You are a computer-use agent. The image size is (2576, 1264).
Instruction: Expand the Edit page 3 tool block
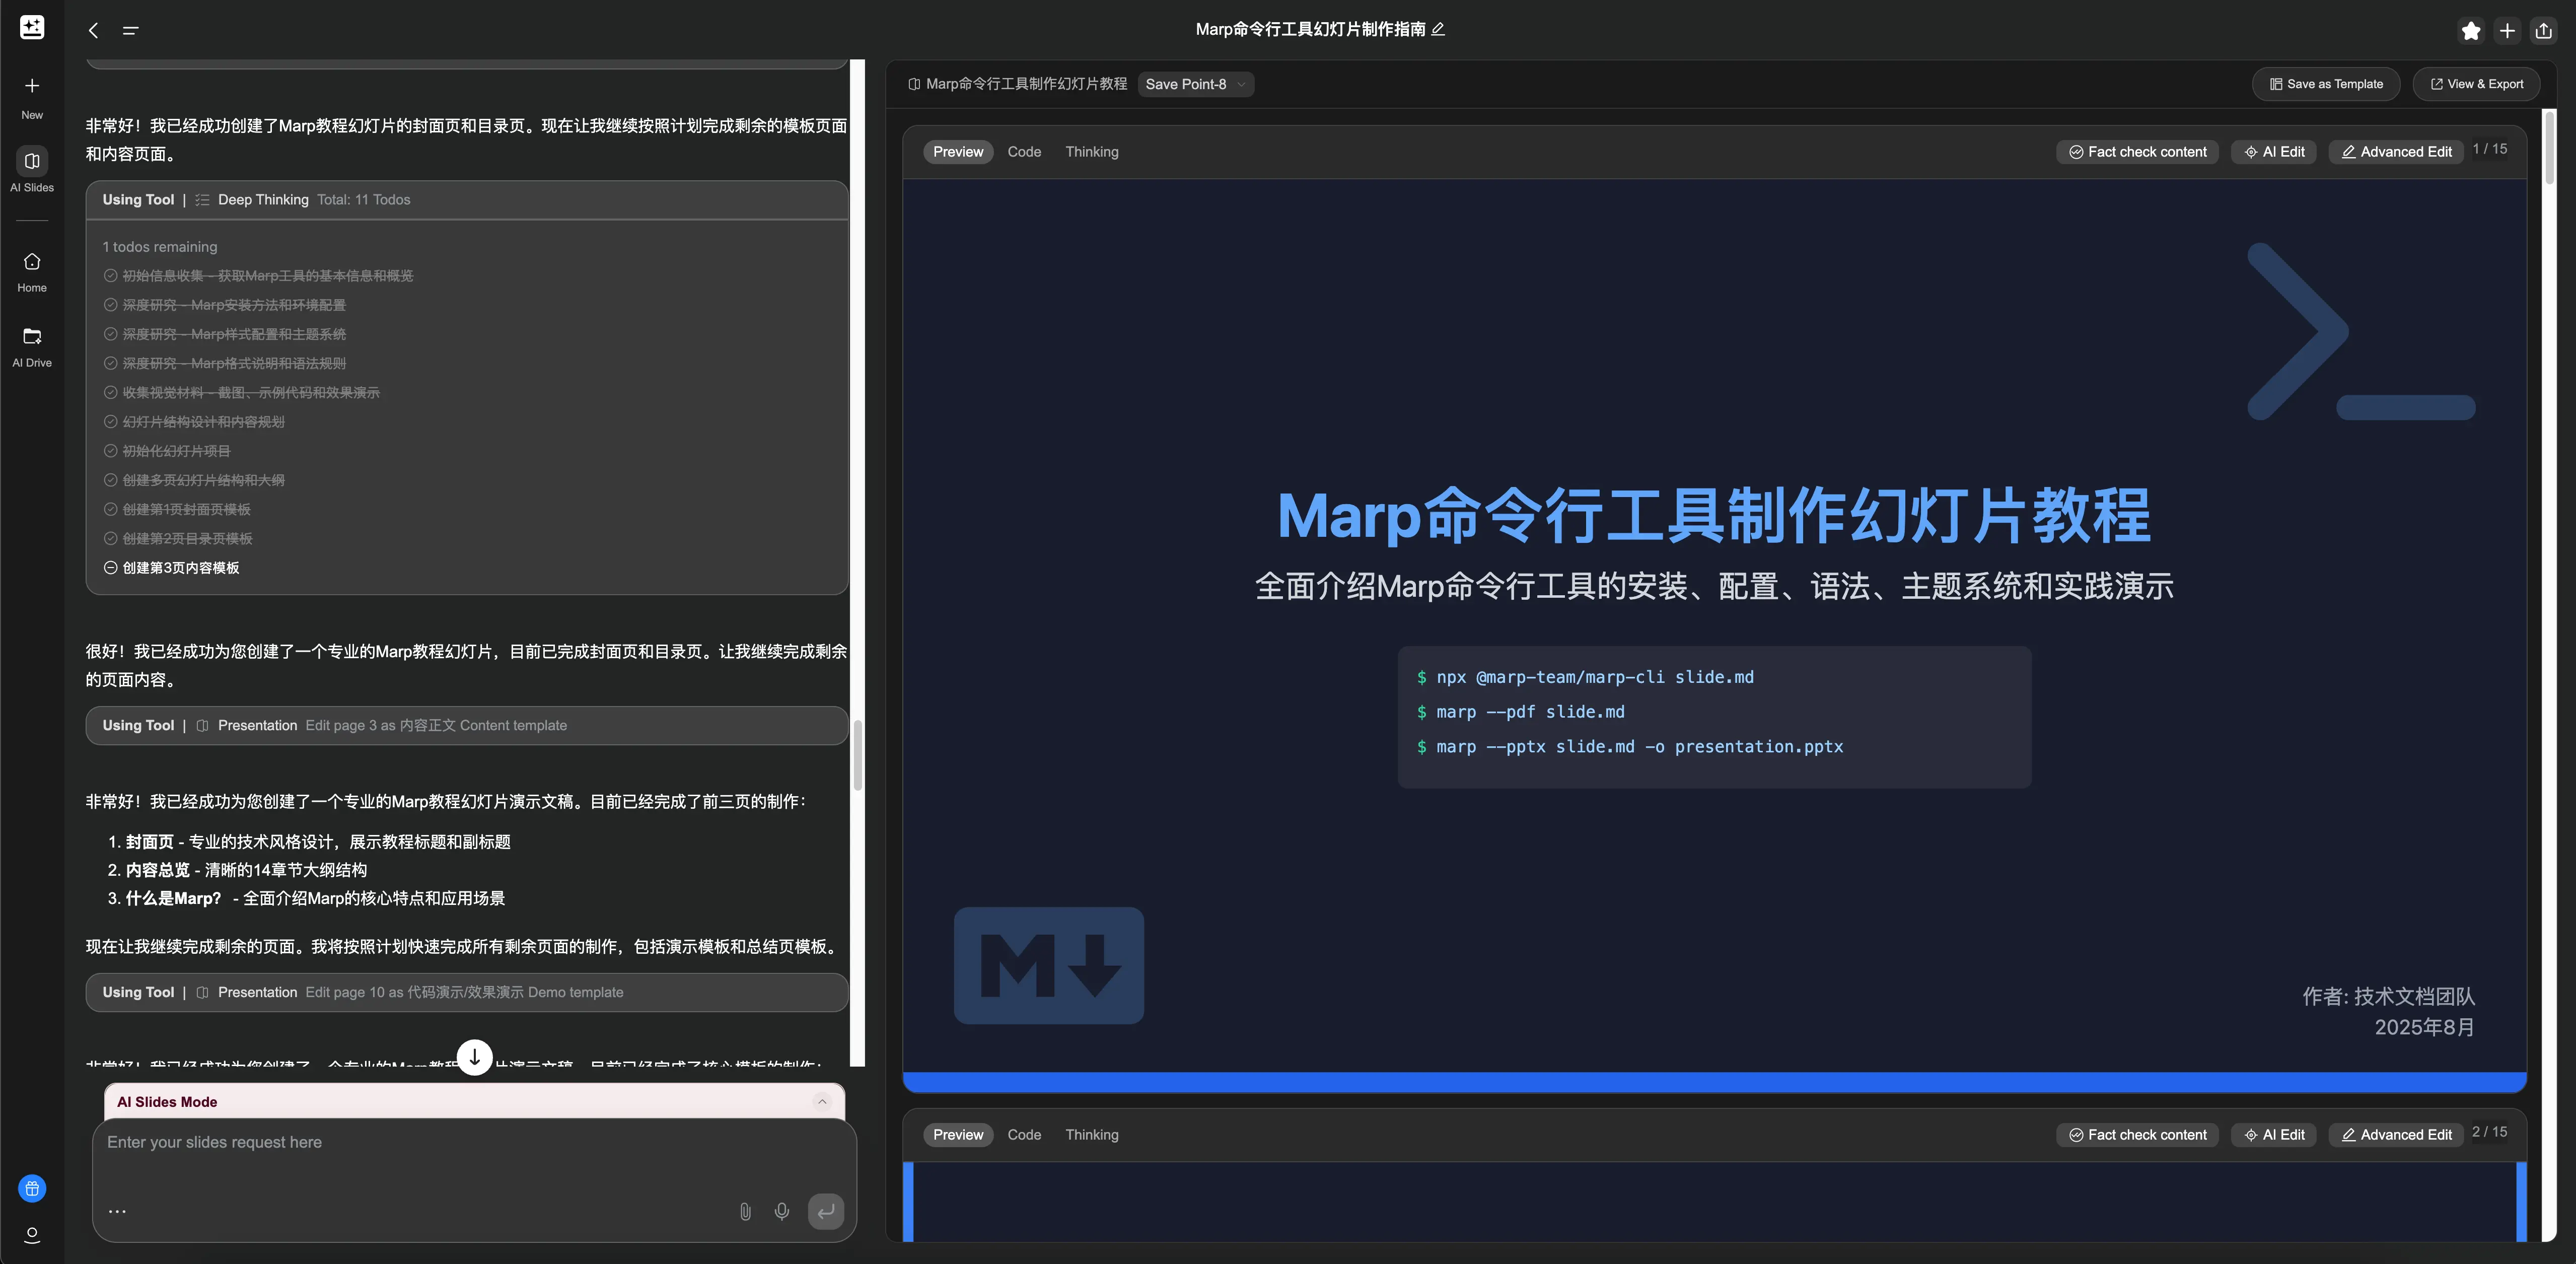(467, 725)
